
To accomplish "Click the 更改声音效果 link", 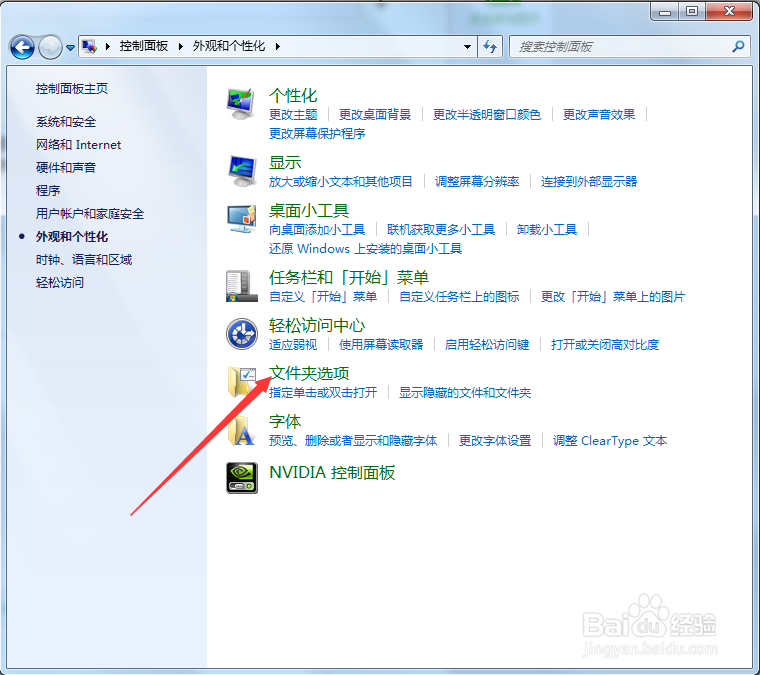I will coord(599,114).
